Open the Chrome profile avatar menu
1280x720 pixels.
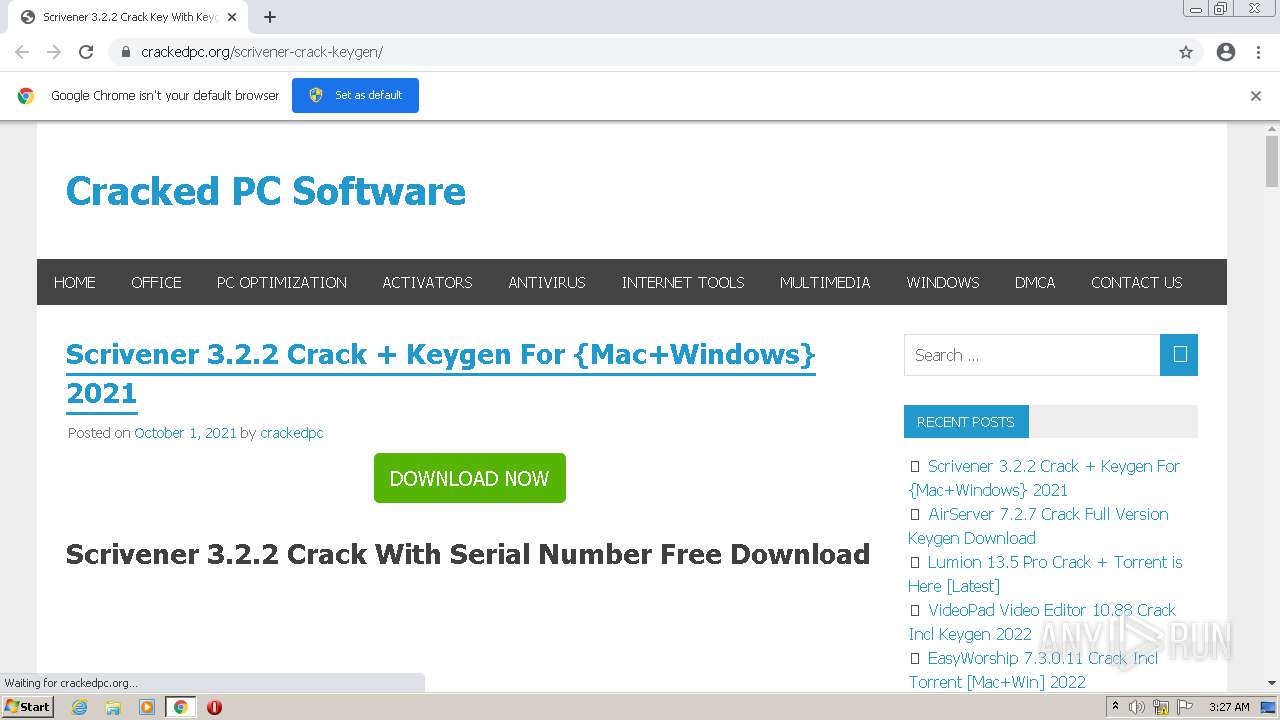(x=1226, y=52)
